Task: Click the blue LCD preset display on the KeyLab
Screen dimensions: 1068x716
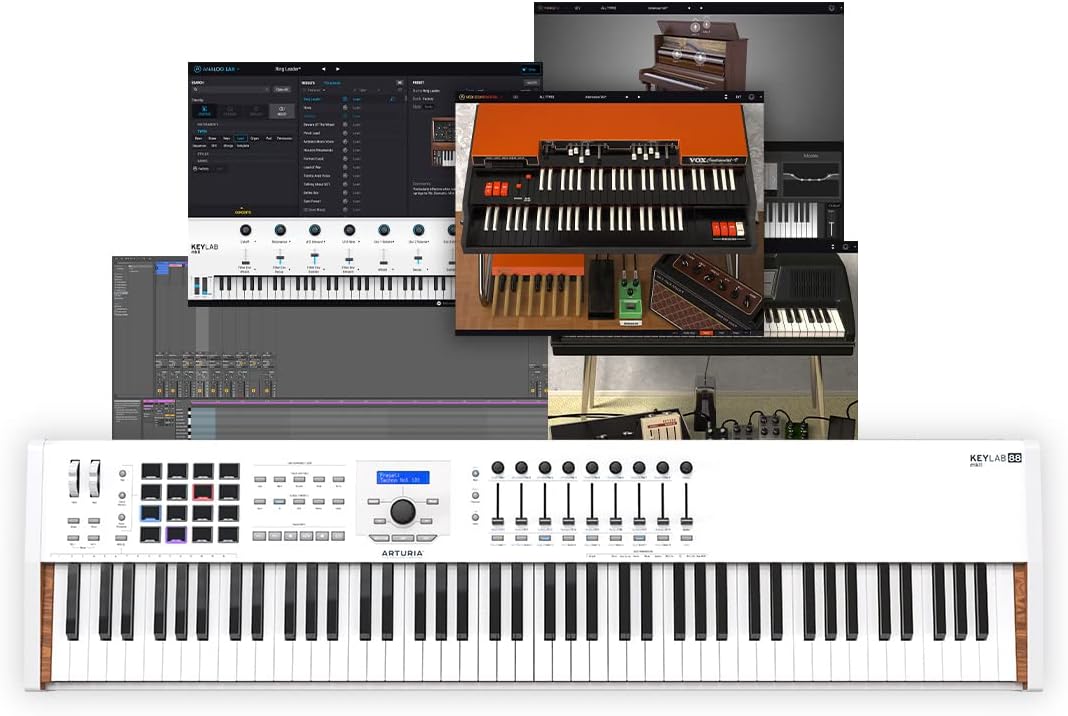Action: tap(403, 478)
